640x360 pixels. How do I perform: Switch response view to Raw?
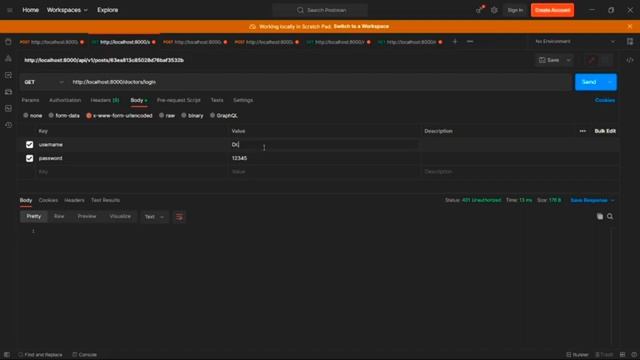coord(59,217)
